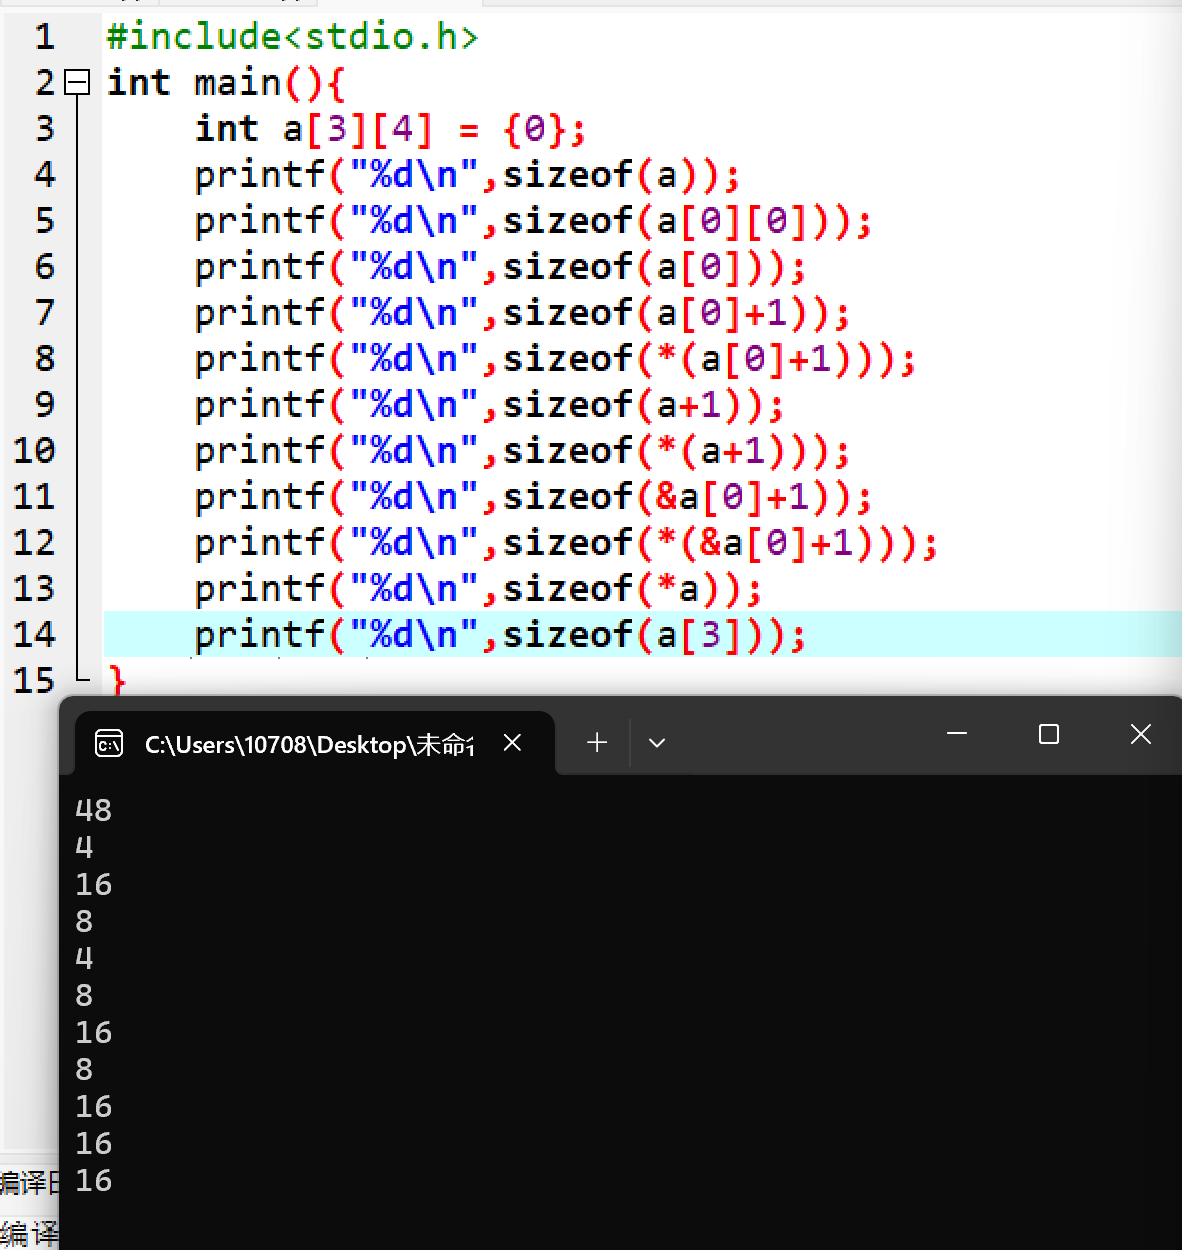
Task: Click the sizeof(*(a[0]+1)) printf line
Action: pyautogui.click(x=555, y=359)
